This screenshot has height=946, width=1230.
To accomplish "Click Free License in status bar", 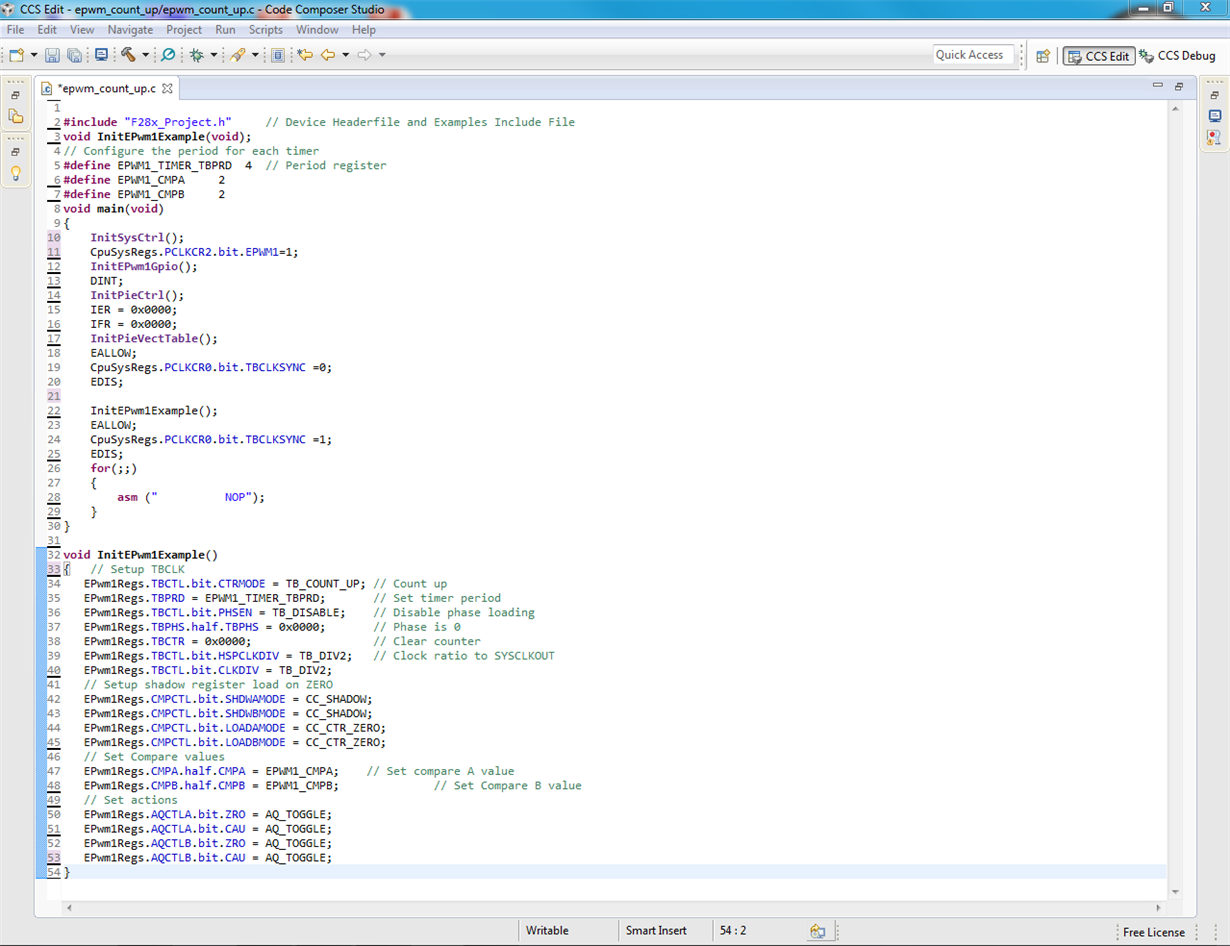I will point(1153,932).
